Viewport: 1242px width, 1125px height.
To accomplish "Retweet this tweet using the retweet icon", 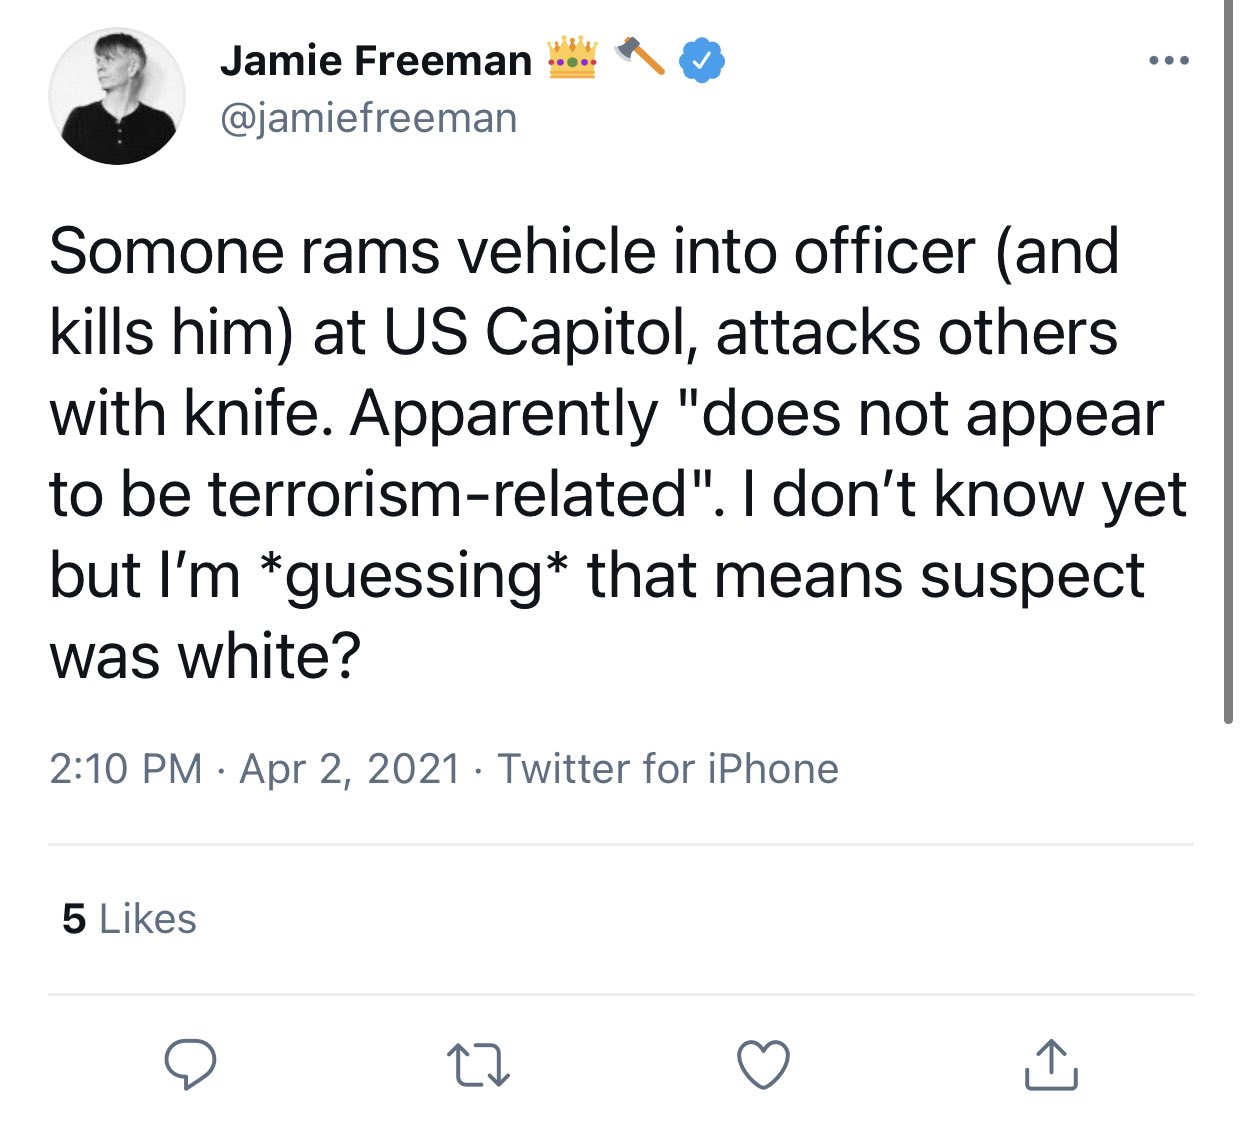I will [477, 1064].
